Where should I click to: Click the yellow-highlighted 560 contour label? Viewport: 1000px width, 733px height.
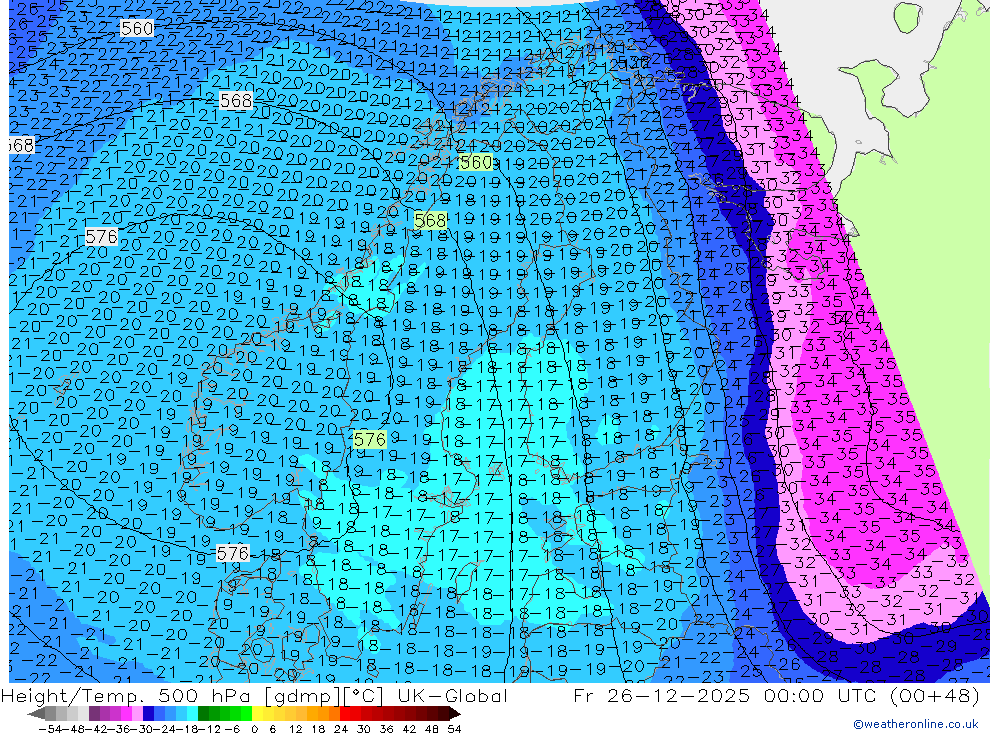(476, 163)
